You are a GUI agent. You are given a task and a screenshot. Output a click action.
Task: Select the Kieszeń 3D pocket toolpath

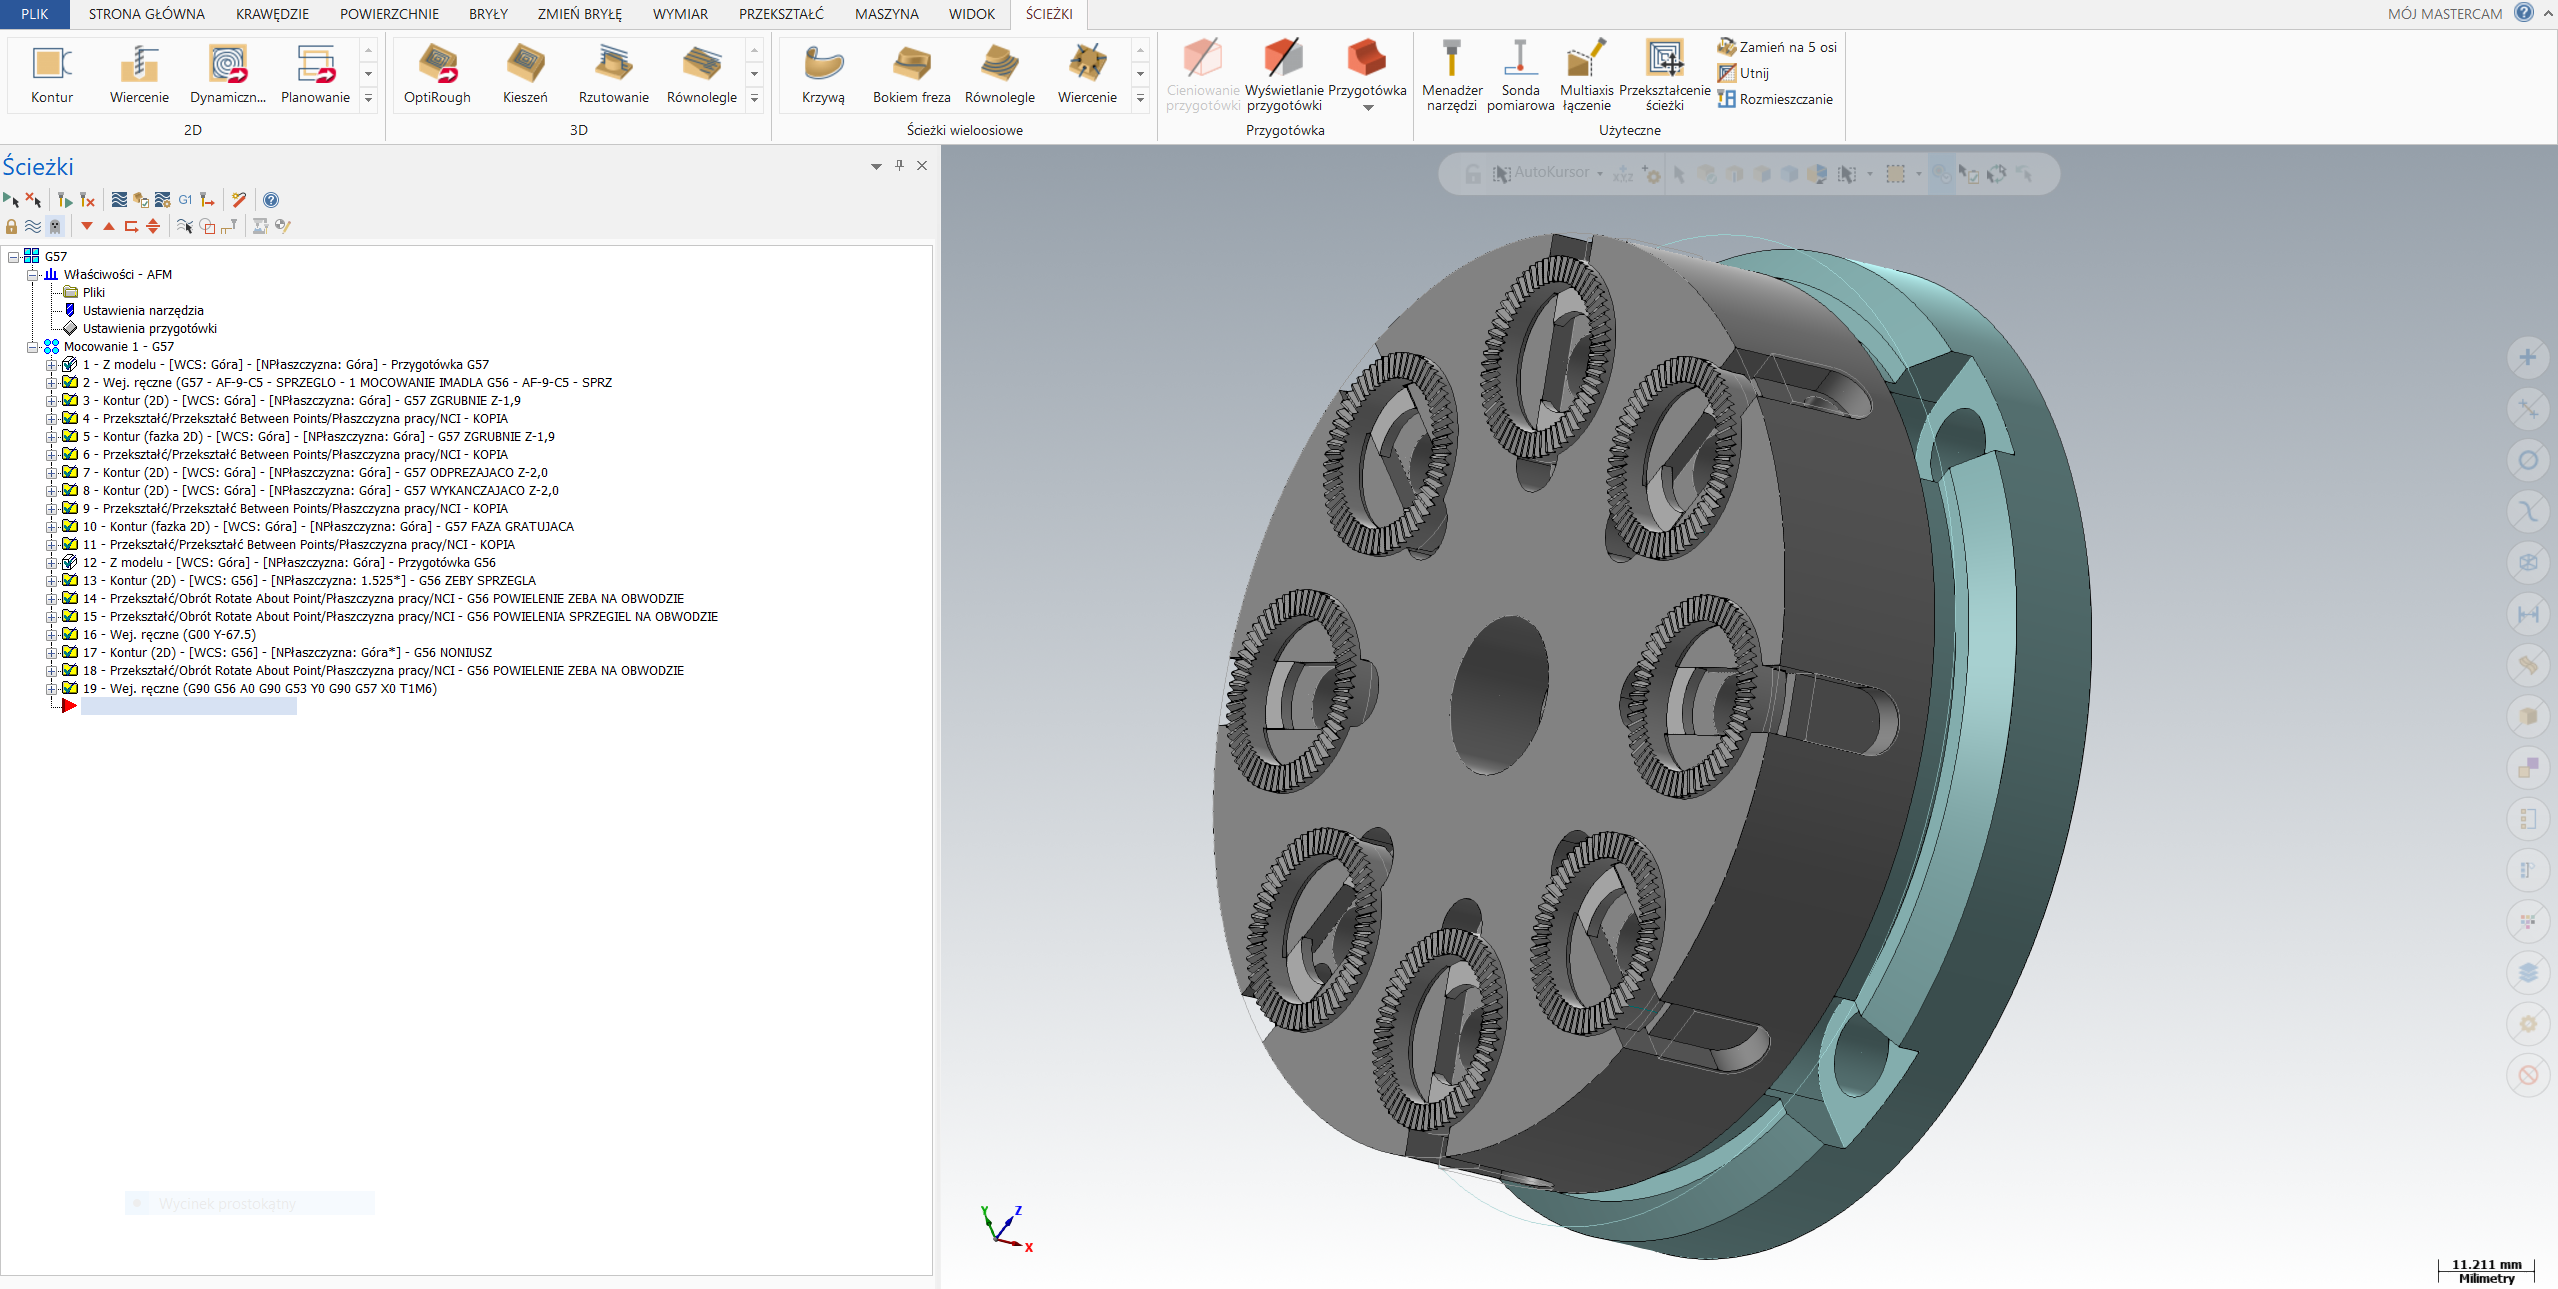[x=525, y=74]
